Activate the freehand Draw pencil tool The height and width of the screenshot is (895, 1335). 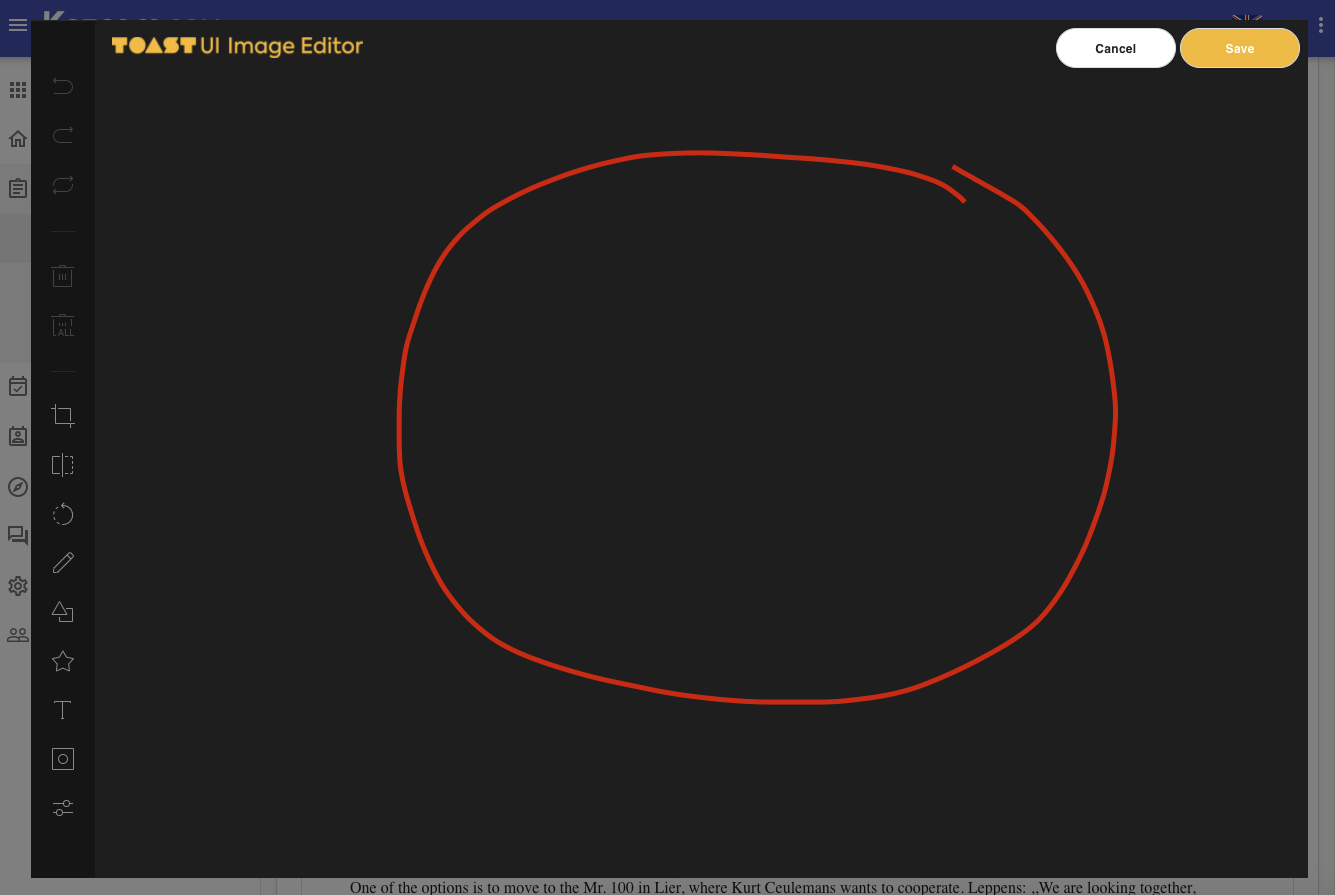click(62, 562)
